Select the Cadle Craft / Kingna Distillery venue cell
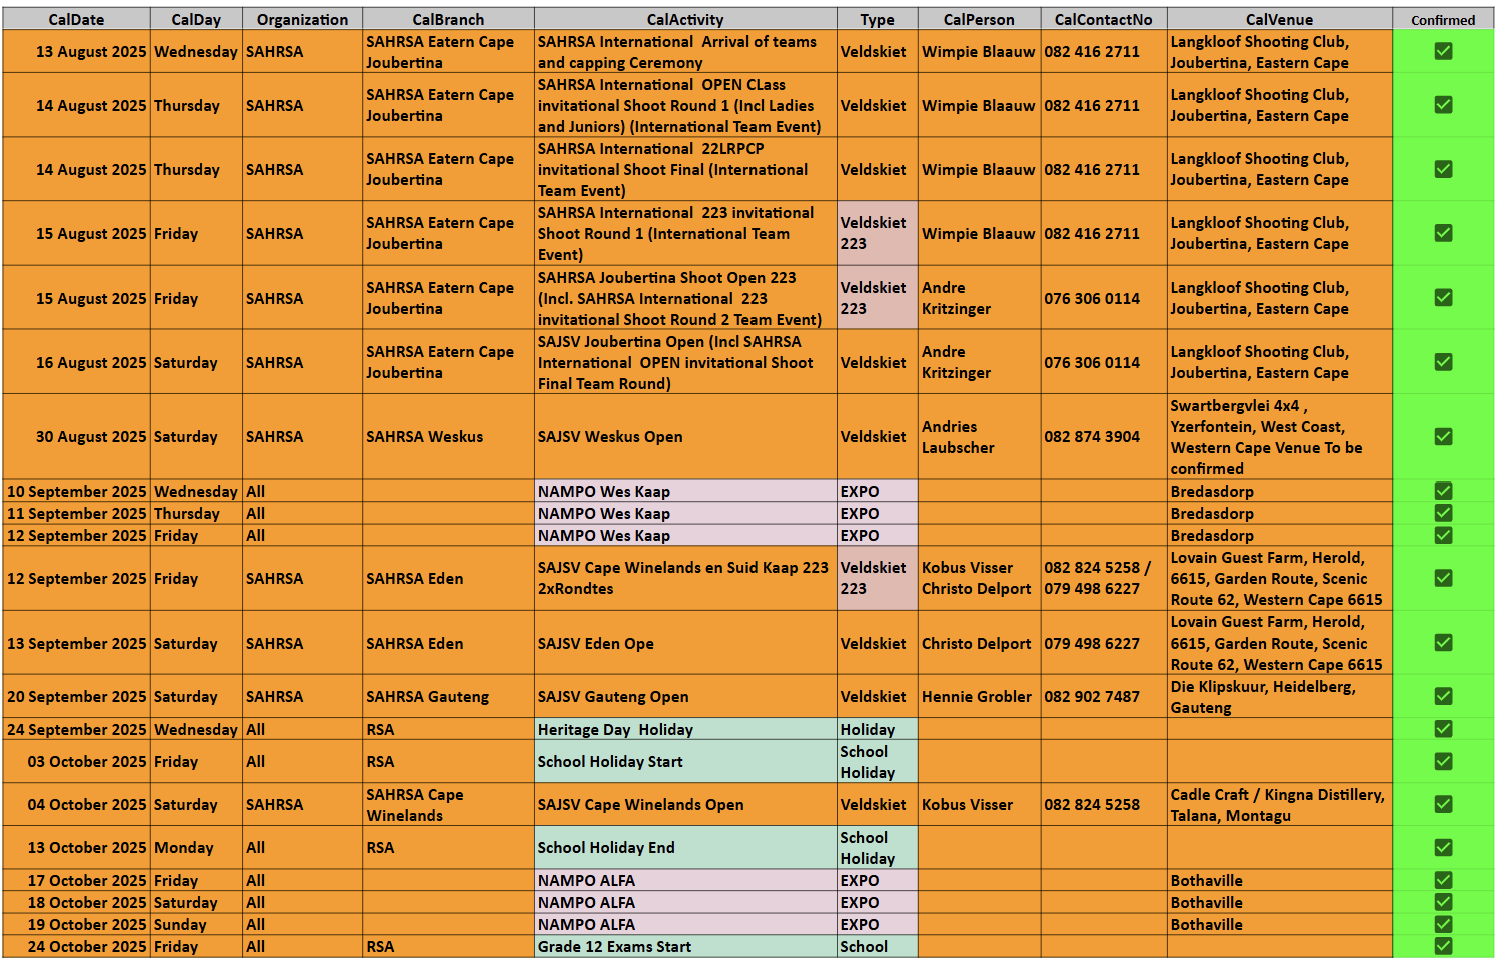 click(x=1280, y=804)
